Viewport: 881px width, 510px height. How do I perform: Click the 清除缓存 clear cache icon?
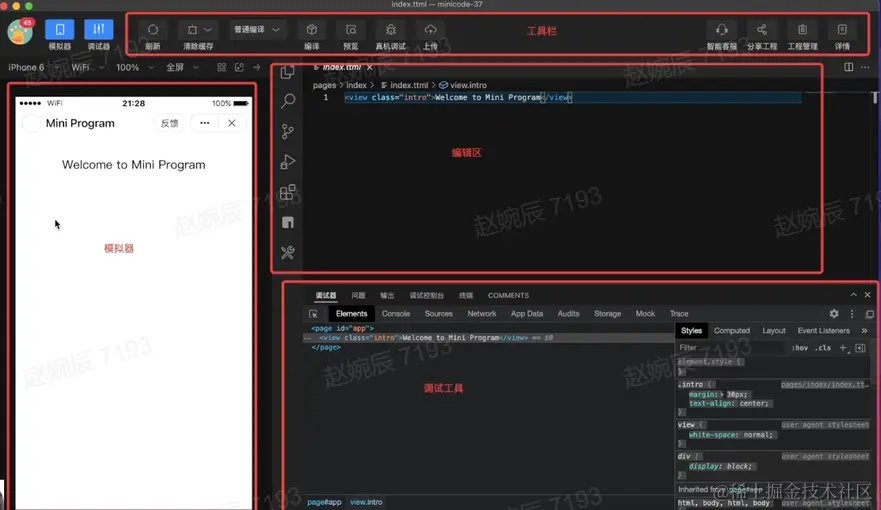coord(192,30)
